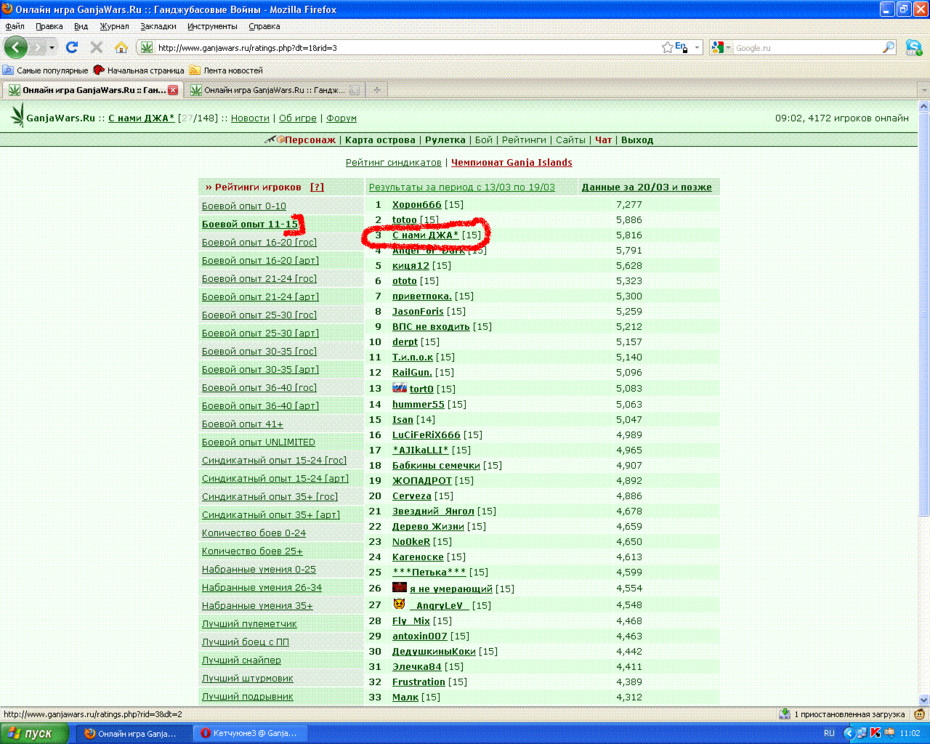Click the Windows пуск Start button

[x=34, y=733]
